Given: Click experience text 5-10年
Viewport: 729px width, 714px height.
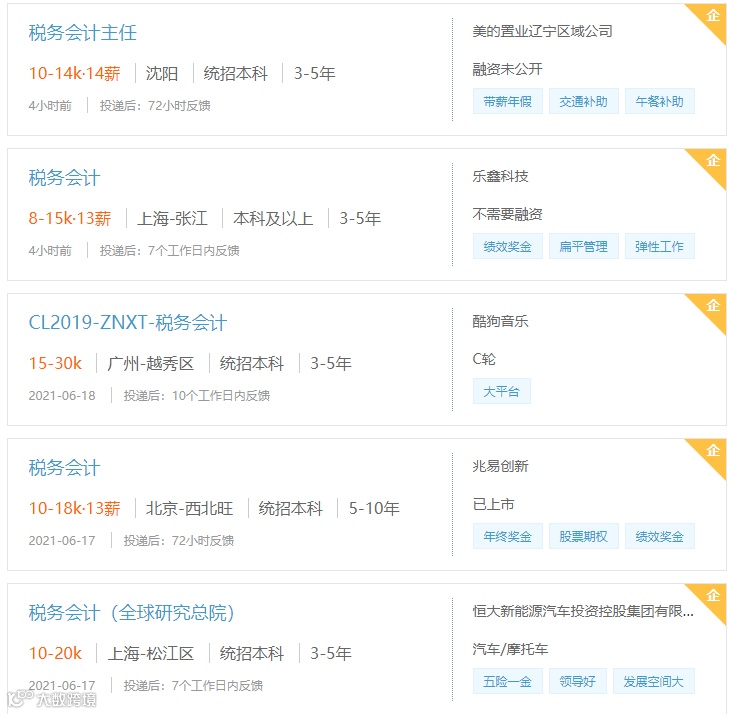Looking at the screenshot, I should 374,509.
